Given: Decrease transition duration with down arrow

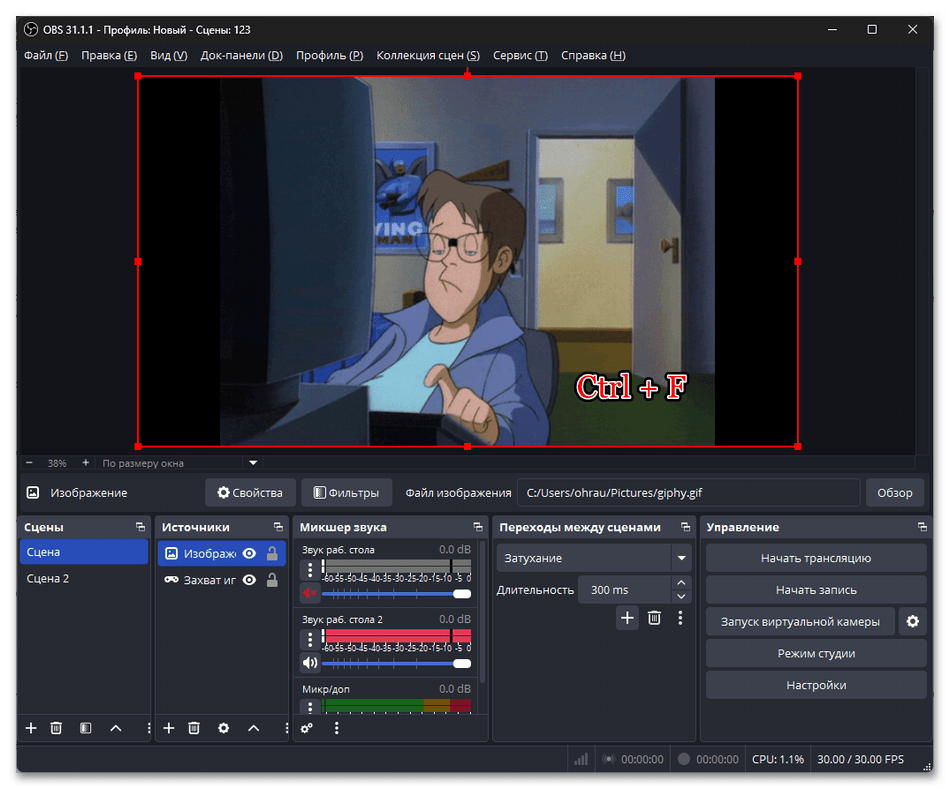Looking at the screenshot, I should pos(681,596).
